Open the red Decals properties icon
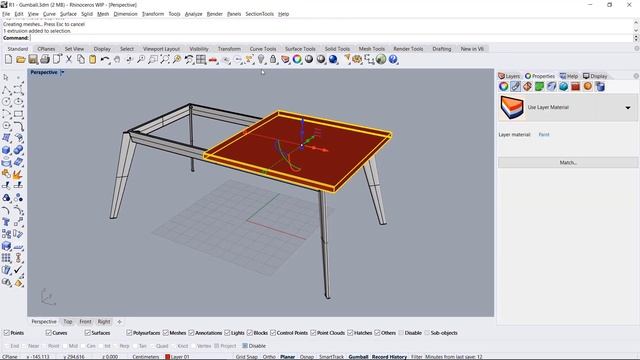Image resolution: width=640 pixels, height=360 pixels. [x=576, y=87]
